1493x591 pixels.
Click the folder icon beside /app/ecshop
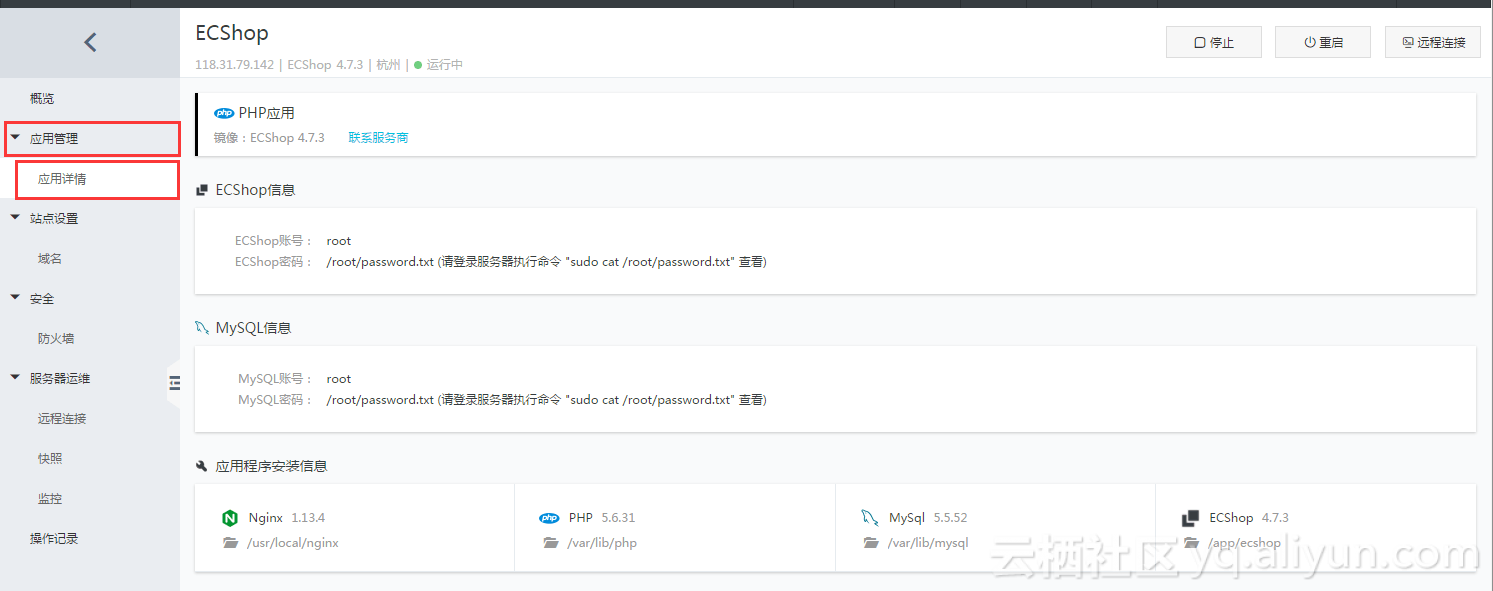(x=1190, y=543)
